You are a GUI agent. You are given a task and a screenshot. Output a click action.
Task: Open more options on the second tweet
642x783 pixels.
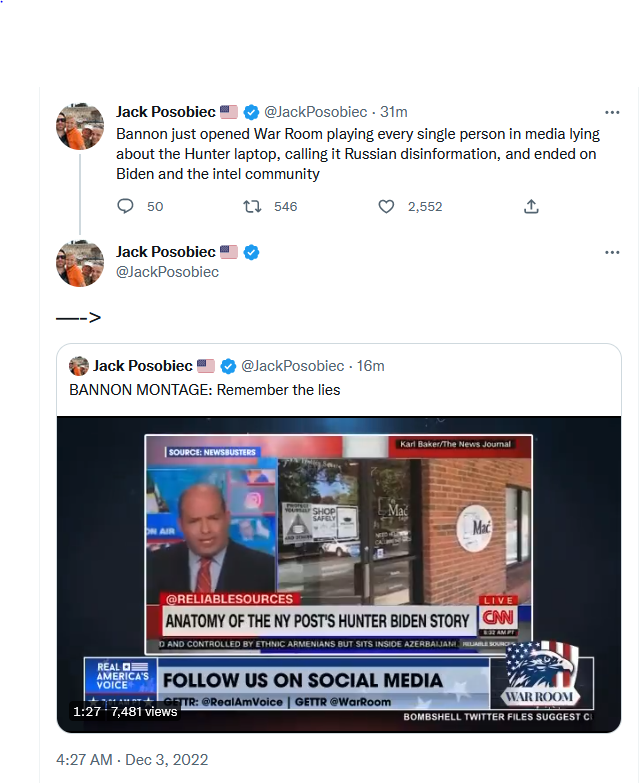tap(612, 252)
